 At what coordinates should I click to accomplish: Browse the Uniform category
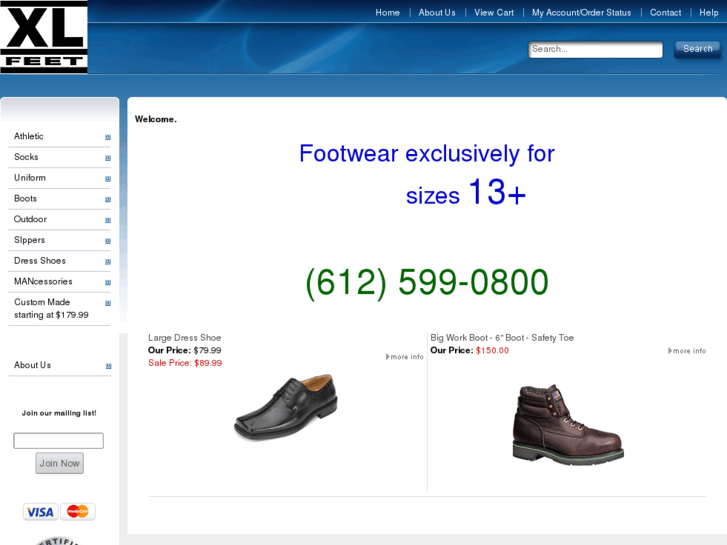click(30, 178)
